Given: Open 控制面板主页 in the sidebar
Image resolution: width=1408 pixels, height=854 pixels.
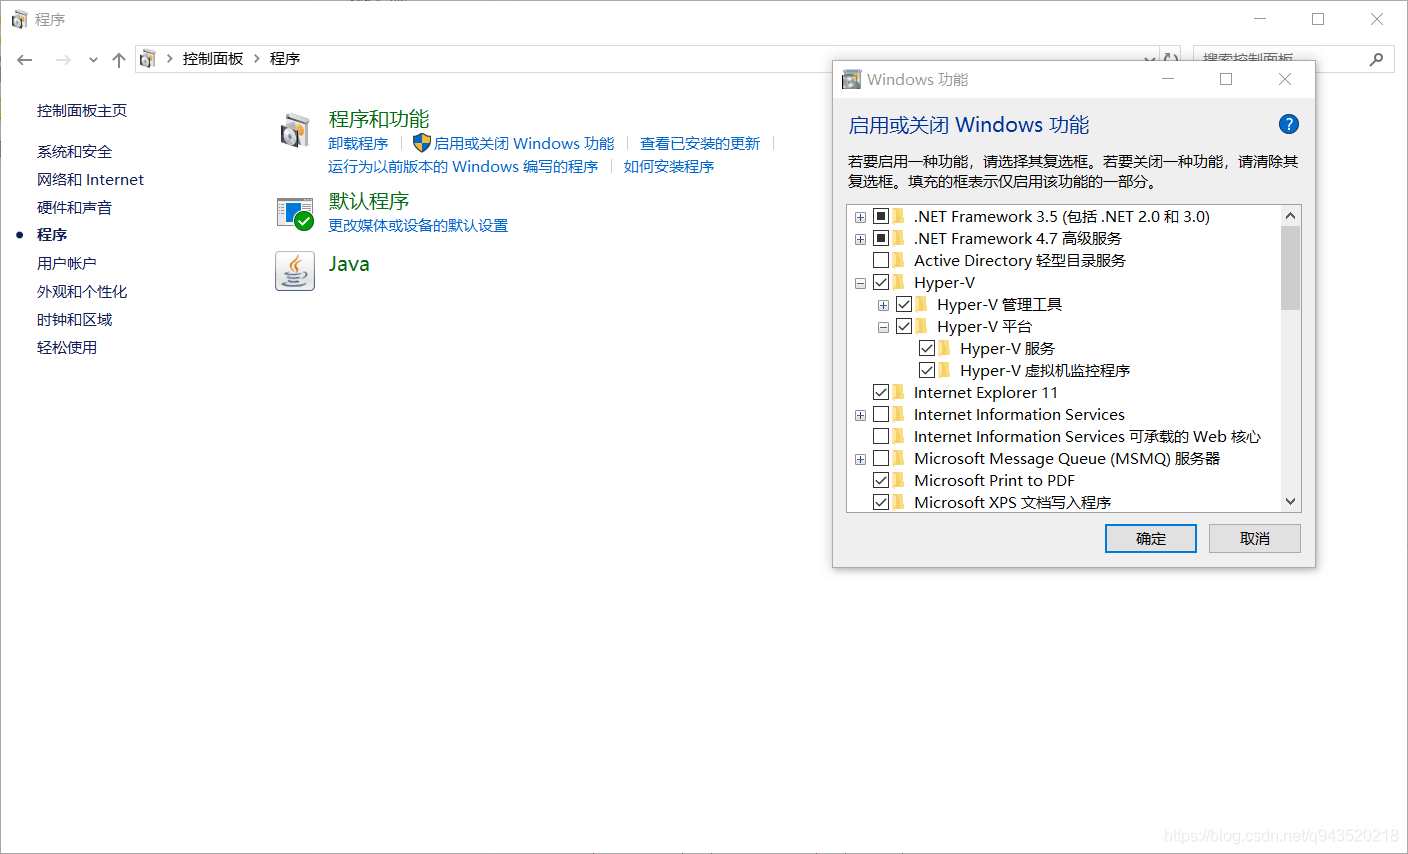Looking at the screenshot, I should (x=82, y=111).
